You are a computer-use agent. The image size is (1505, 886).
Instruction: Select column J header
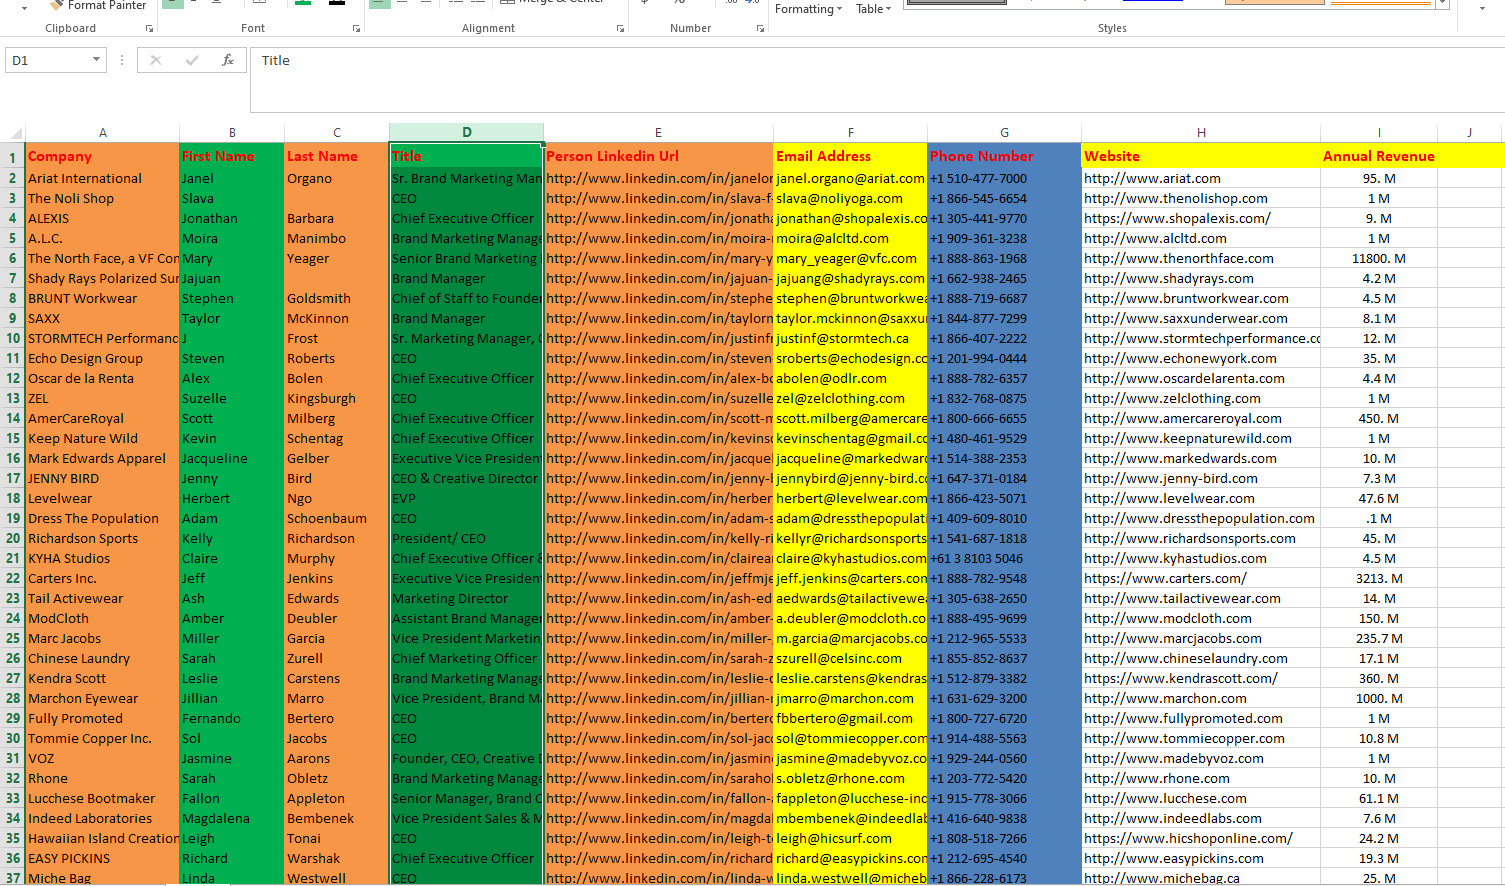point(1469,132)
